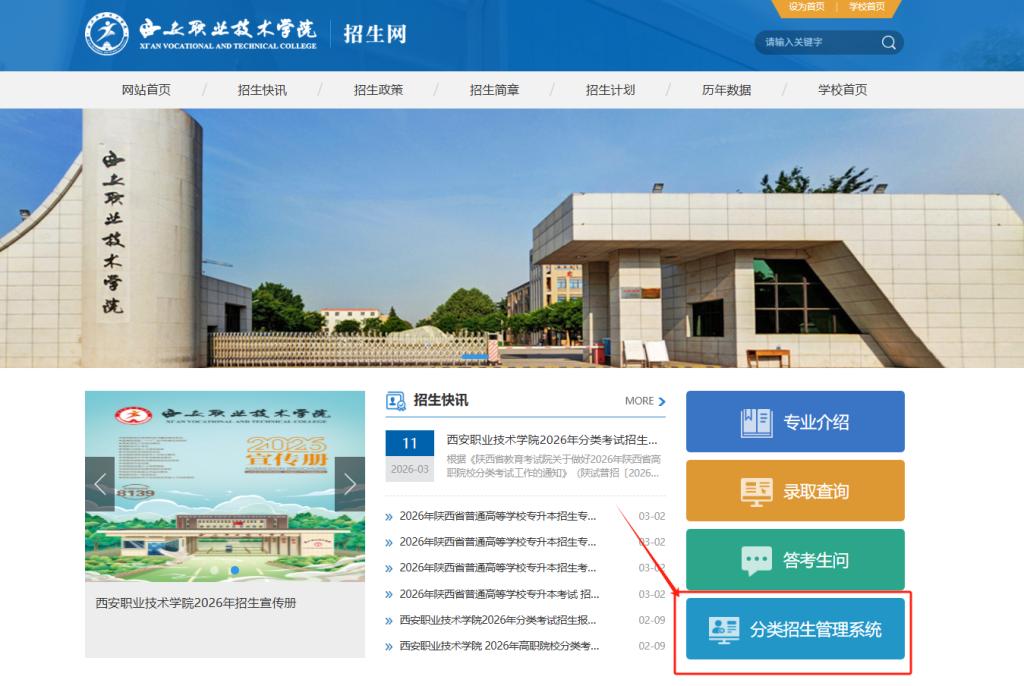Select 历年数据 from navigation menu

(726, 90)
